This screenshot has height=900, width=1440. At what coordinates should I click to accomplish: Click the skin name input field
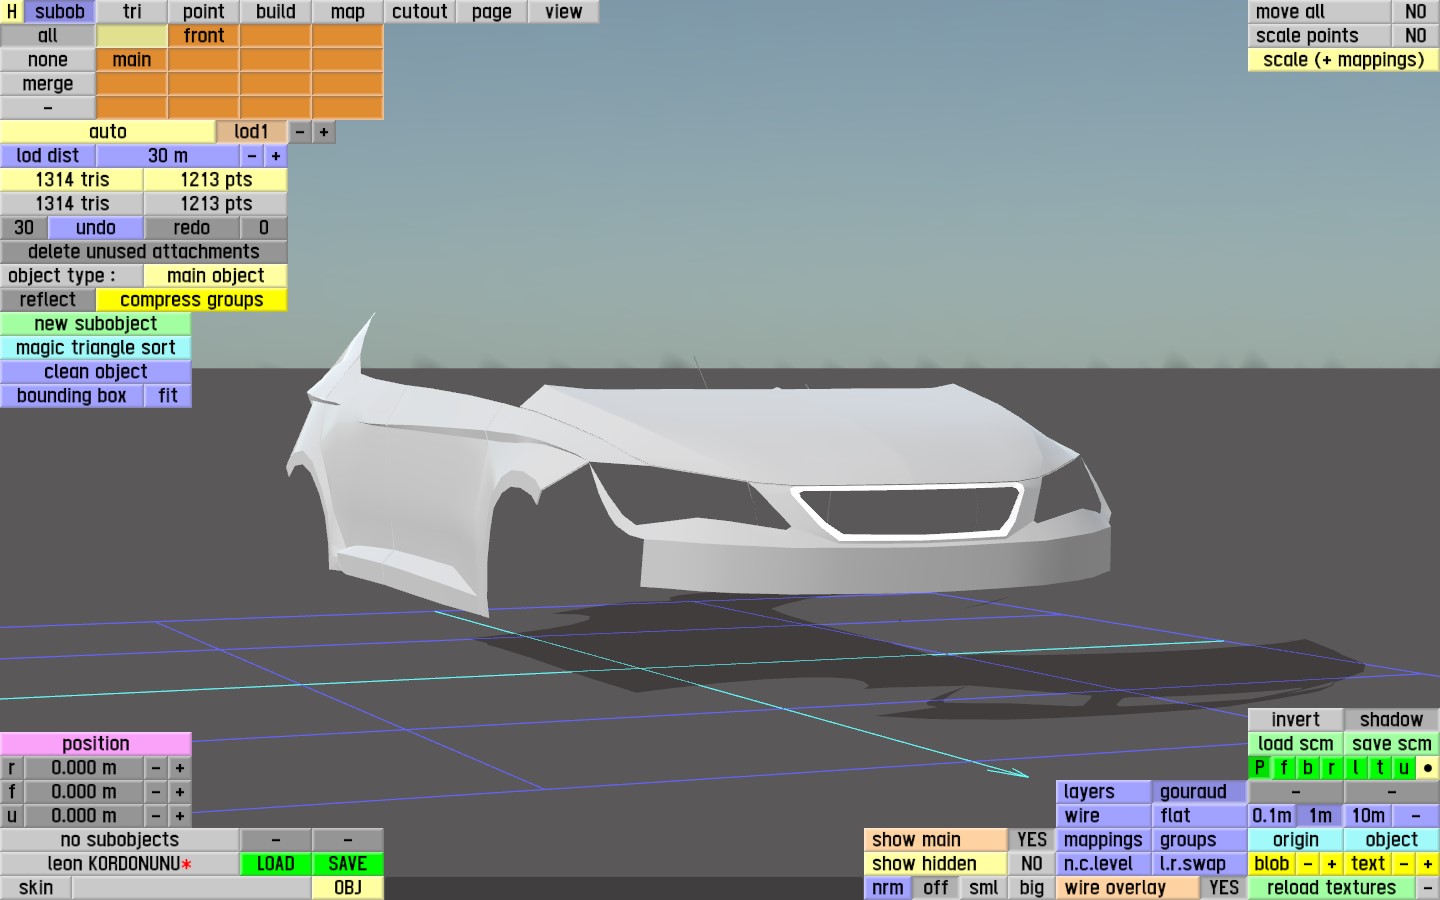coord(192,888)
